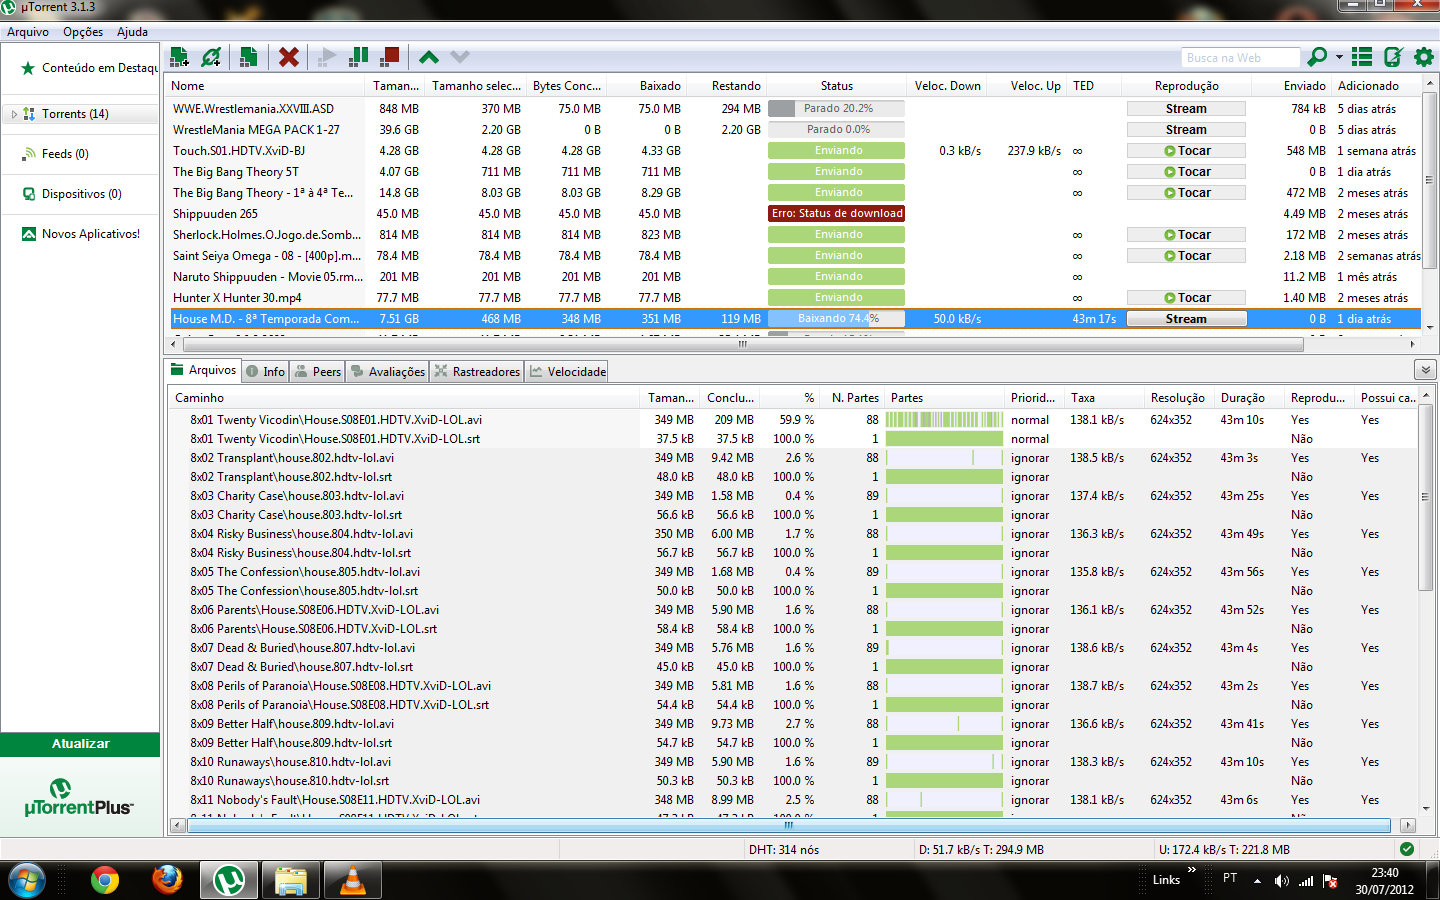Click the µTorrentPlus logo banner
1440x900 pixels.
click(x=80, y=797)
